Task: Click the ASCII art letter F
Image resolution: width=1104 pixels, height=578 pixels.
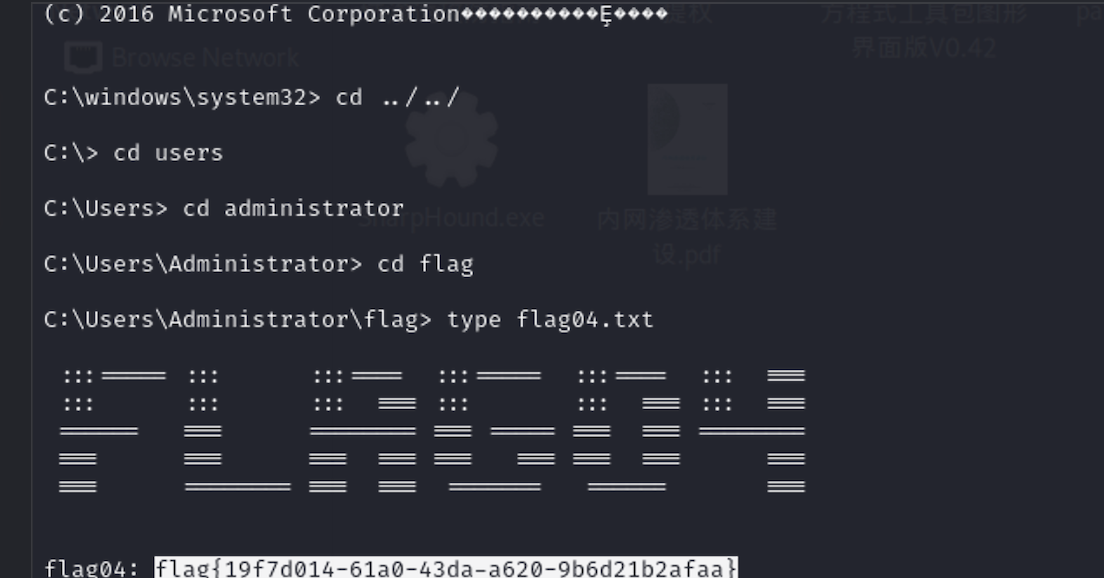Action: point(113,431)
